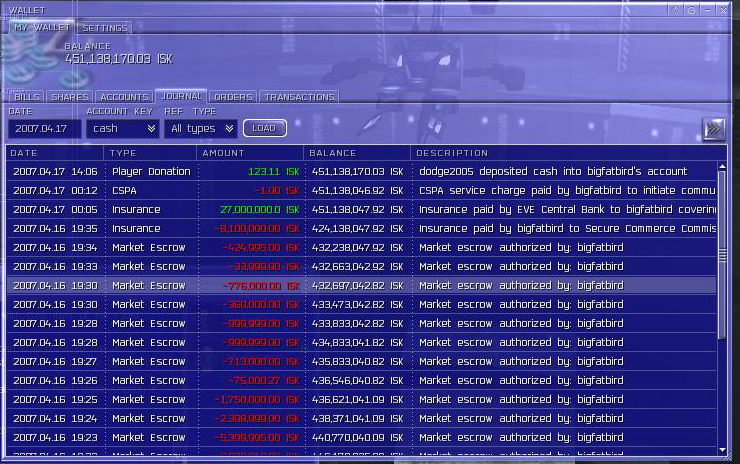The image size is (740, 464).
Task: Click the balance cell 440,770,040.09 ISK
Action: click(x=358, y=438)
